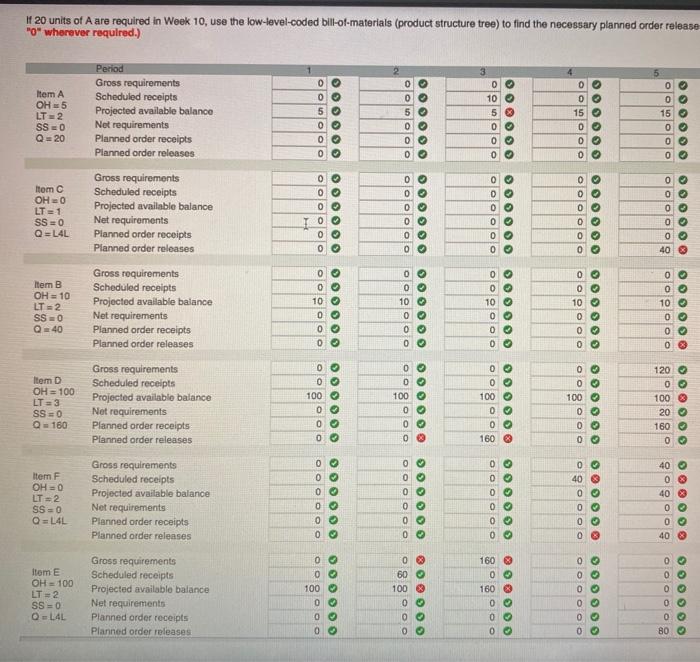This screenshot has height=662, width=700.
Task: Click red X beside Item E gross requirements period 3
Action: 508,560
